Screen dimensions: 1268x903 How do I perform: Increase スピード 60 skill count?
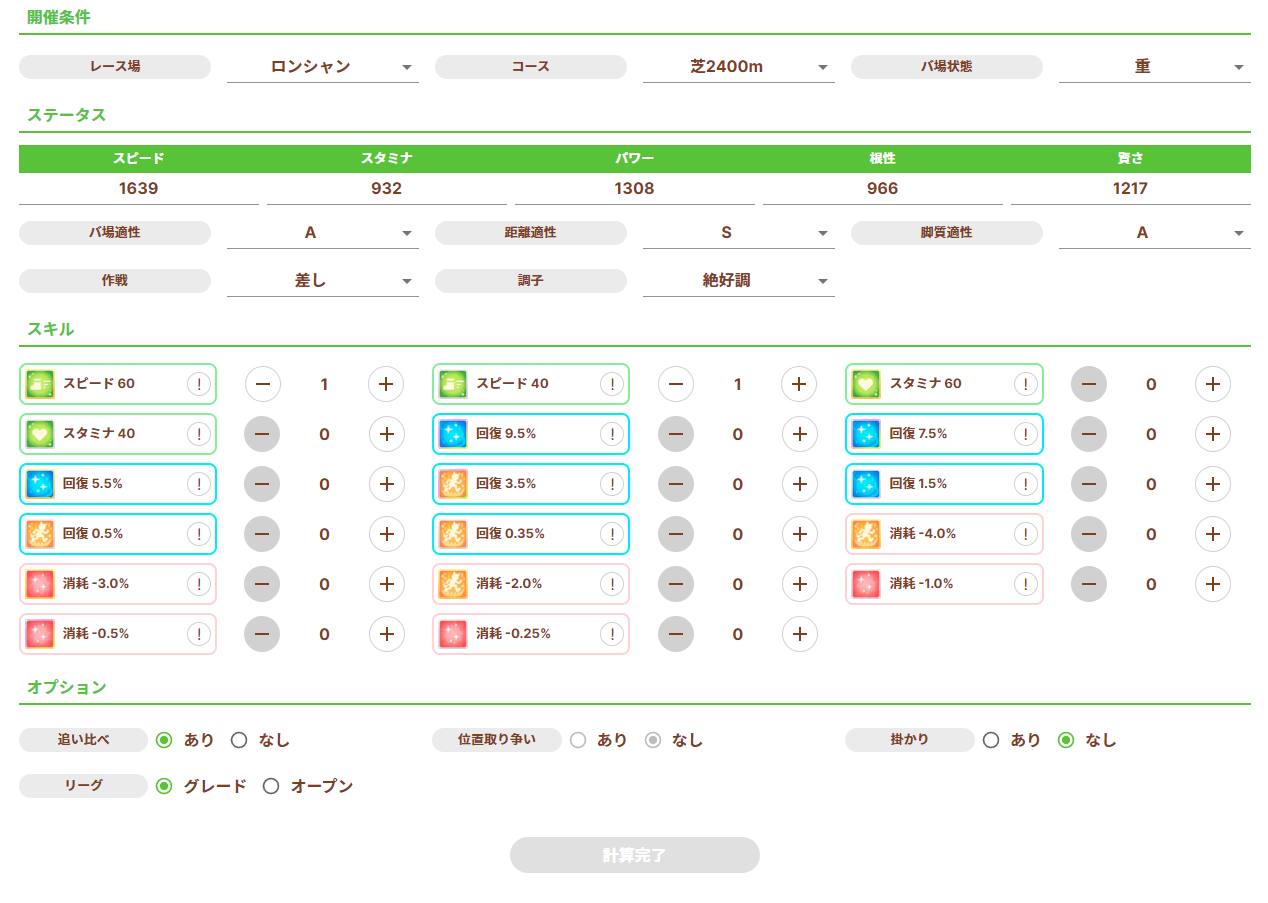coord(386,384)
